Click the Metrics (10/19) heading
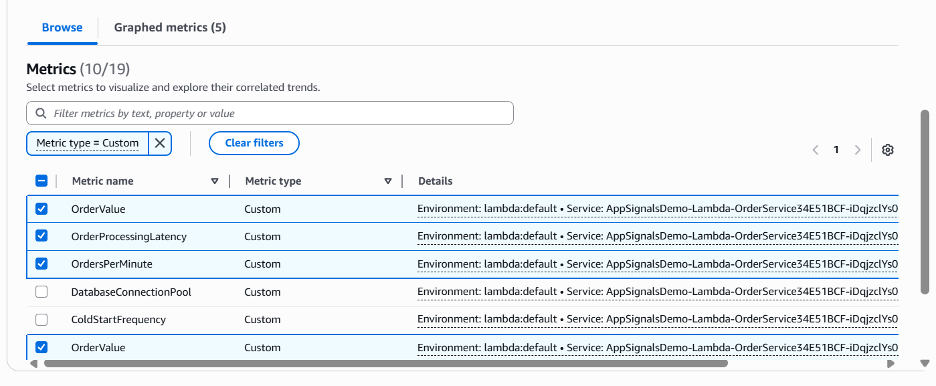 78,69
